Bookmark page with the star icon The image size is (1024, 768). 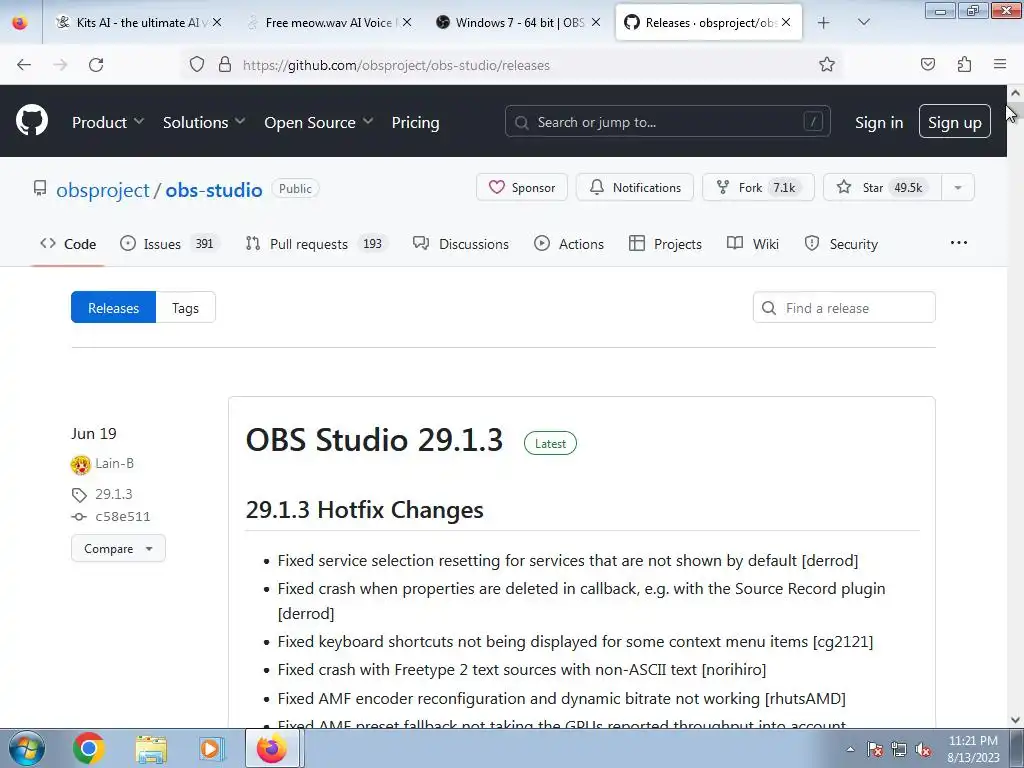tap(827, 64)
